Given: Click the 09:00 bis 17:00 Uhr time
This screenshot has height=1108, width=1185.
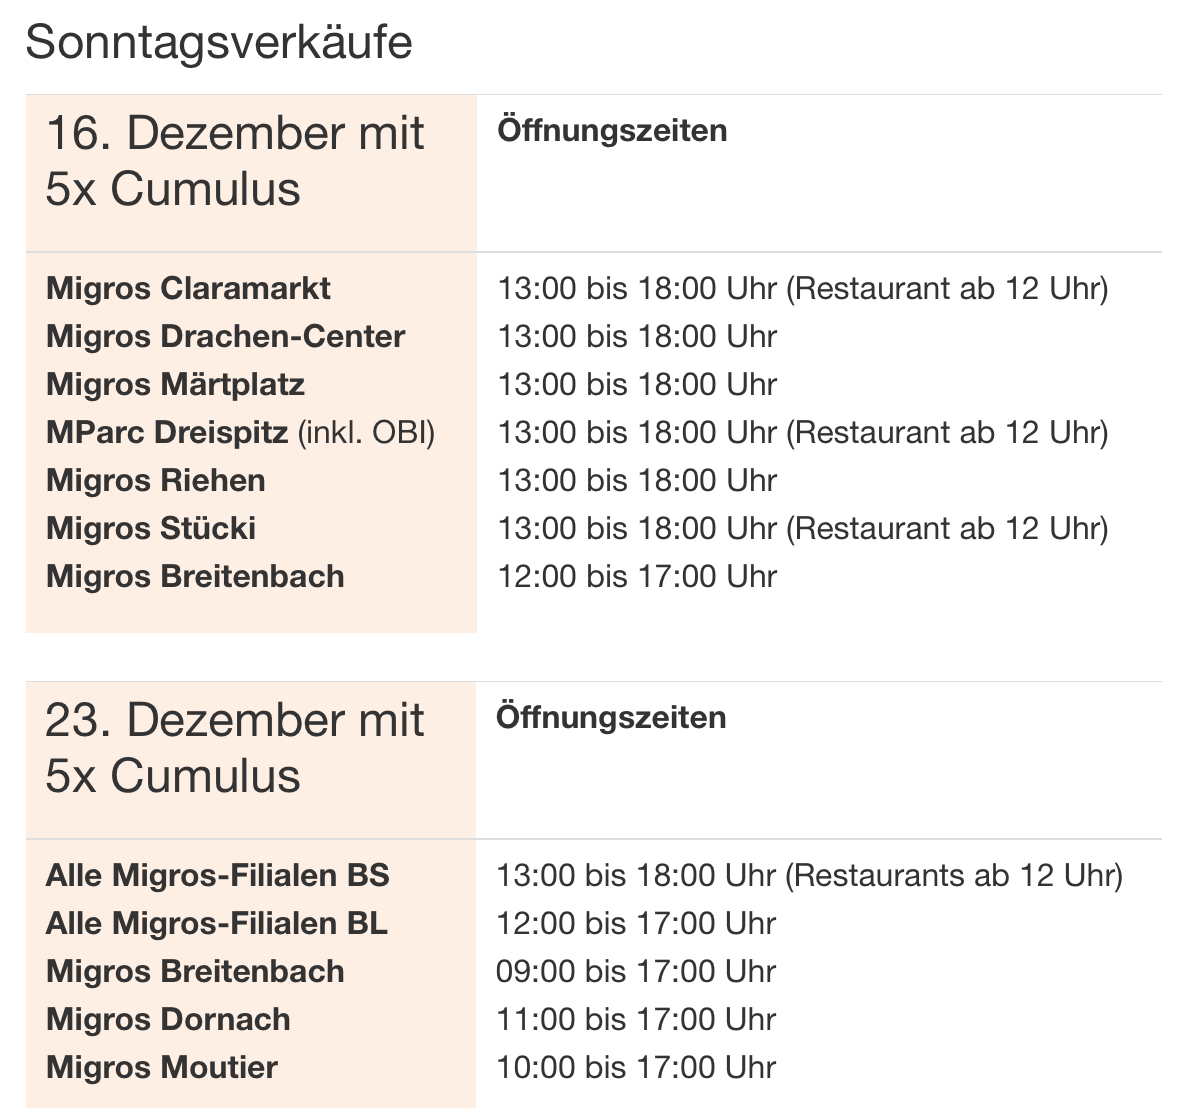Looking at the screenshot, I should [x=636, y=971].
